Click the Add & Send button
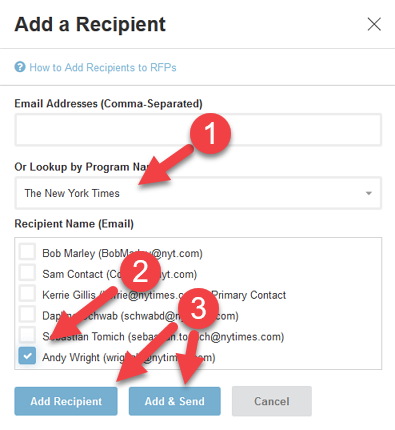 click(175, 401)
